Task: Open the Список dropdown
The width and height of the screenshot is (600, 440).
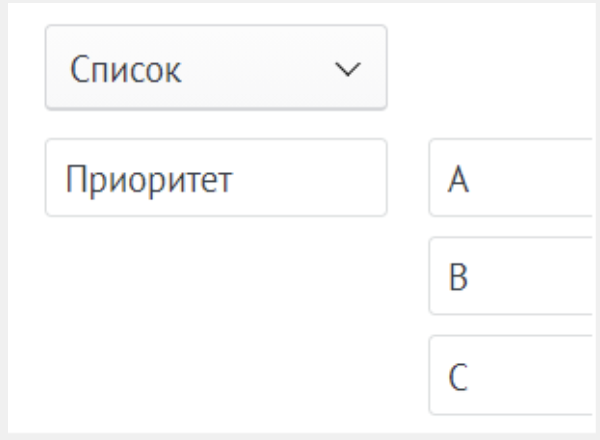Action: pos(215,68)
